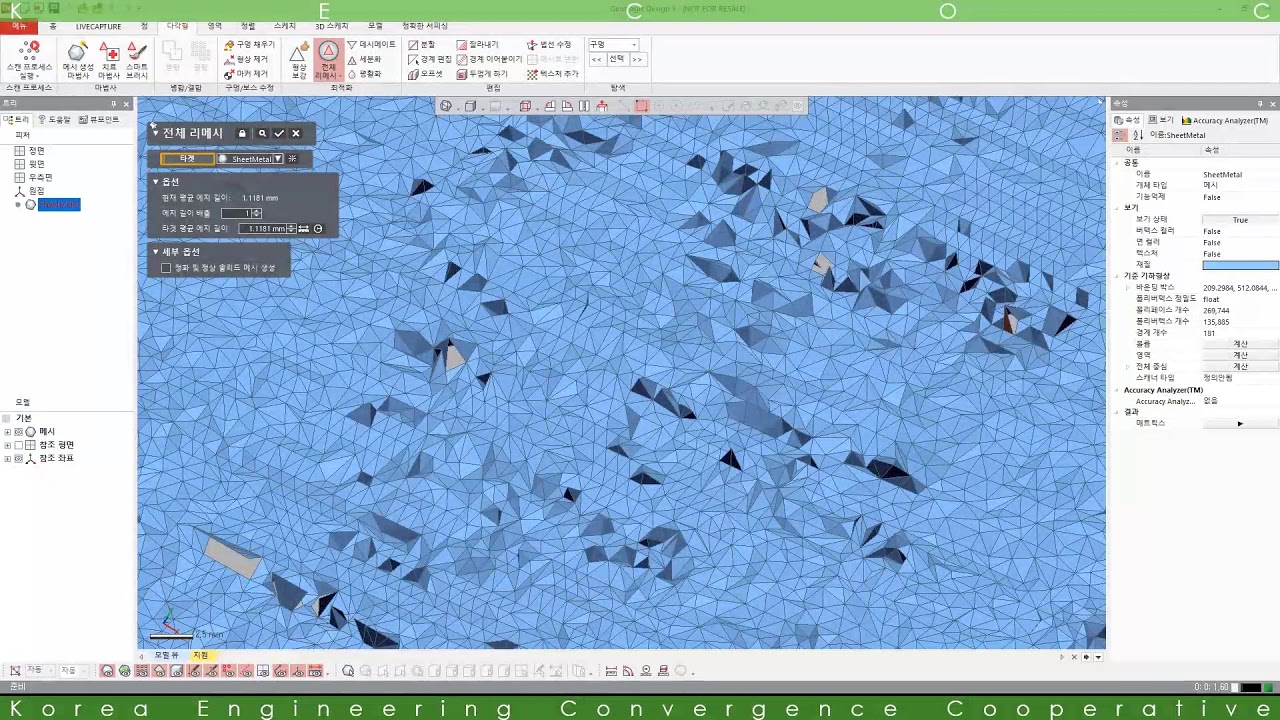Screen dimensions: 1280x720
Task: Choose the 두껍게 하기 thicken tool
Action: pyautogui.click(x=482, y=73)
